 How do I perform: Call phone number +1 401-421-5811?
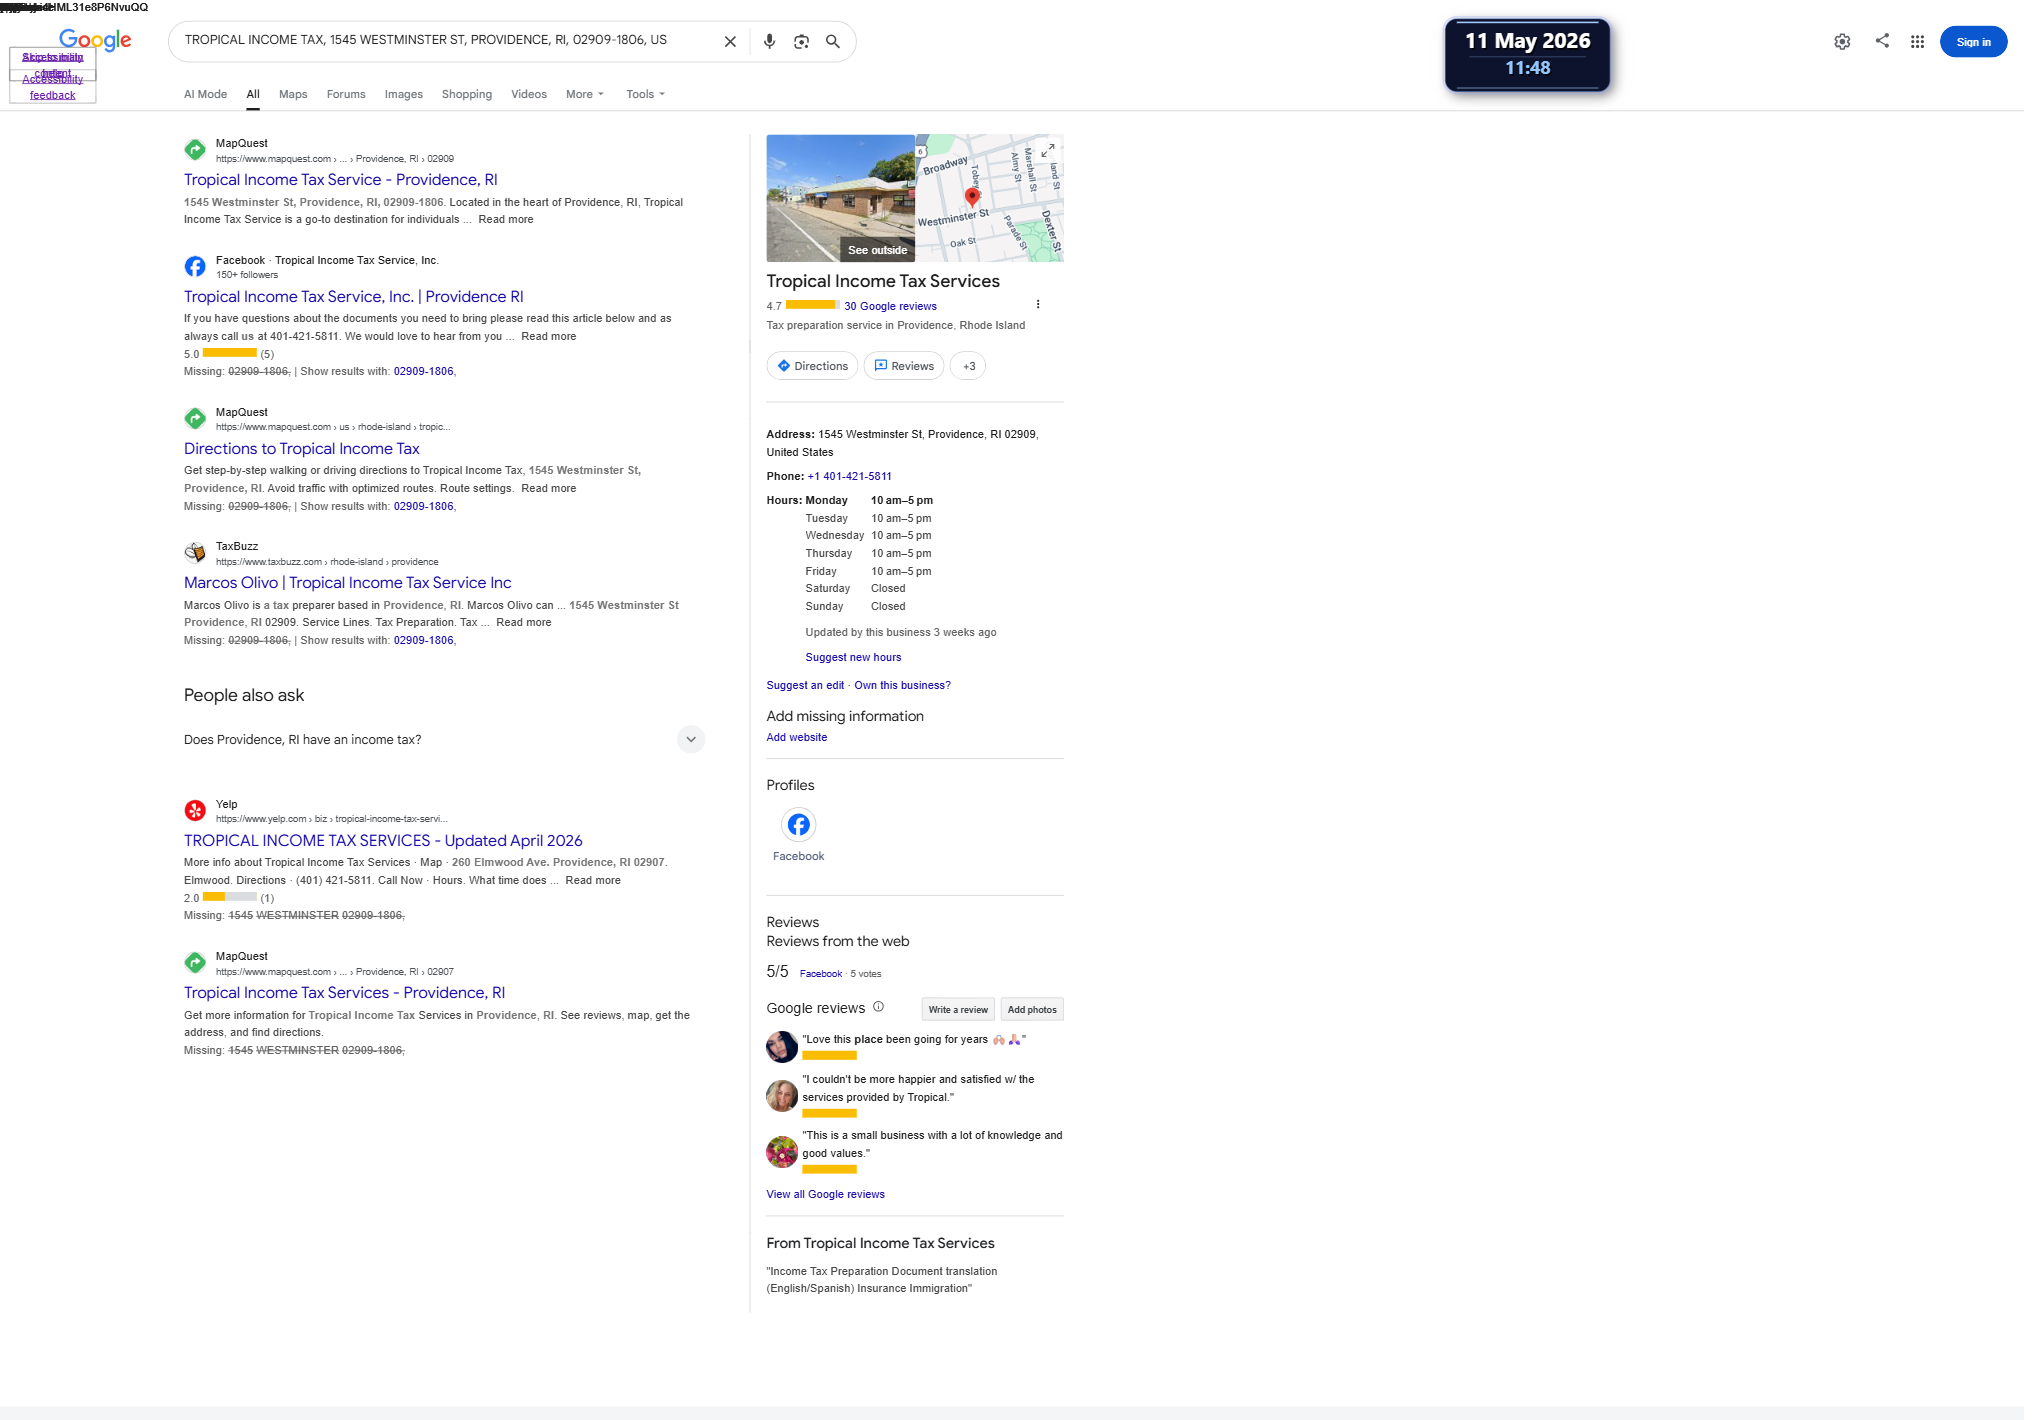point(850,476)
